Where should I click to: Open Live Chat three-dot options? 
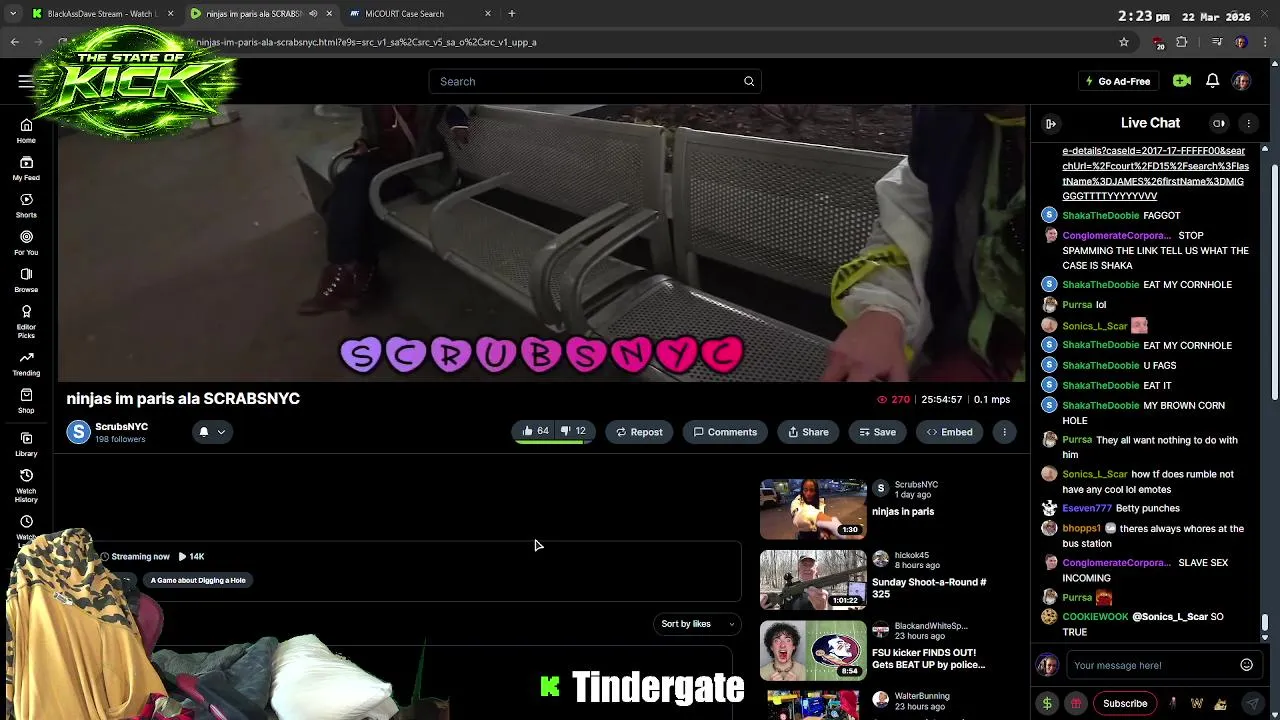[1248, 123]
